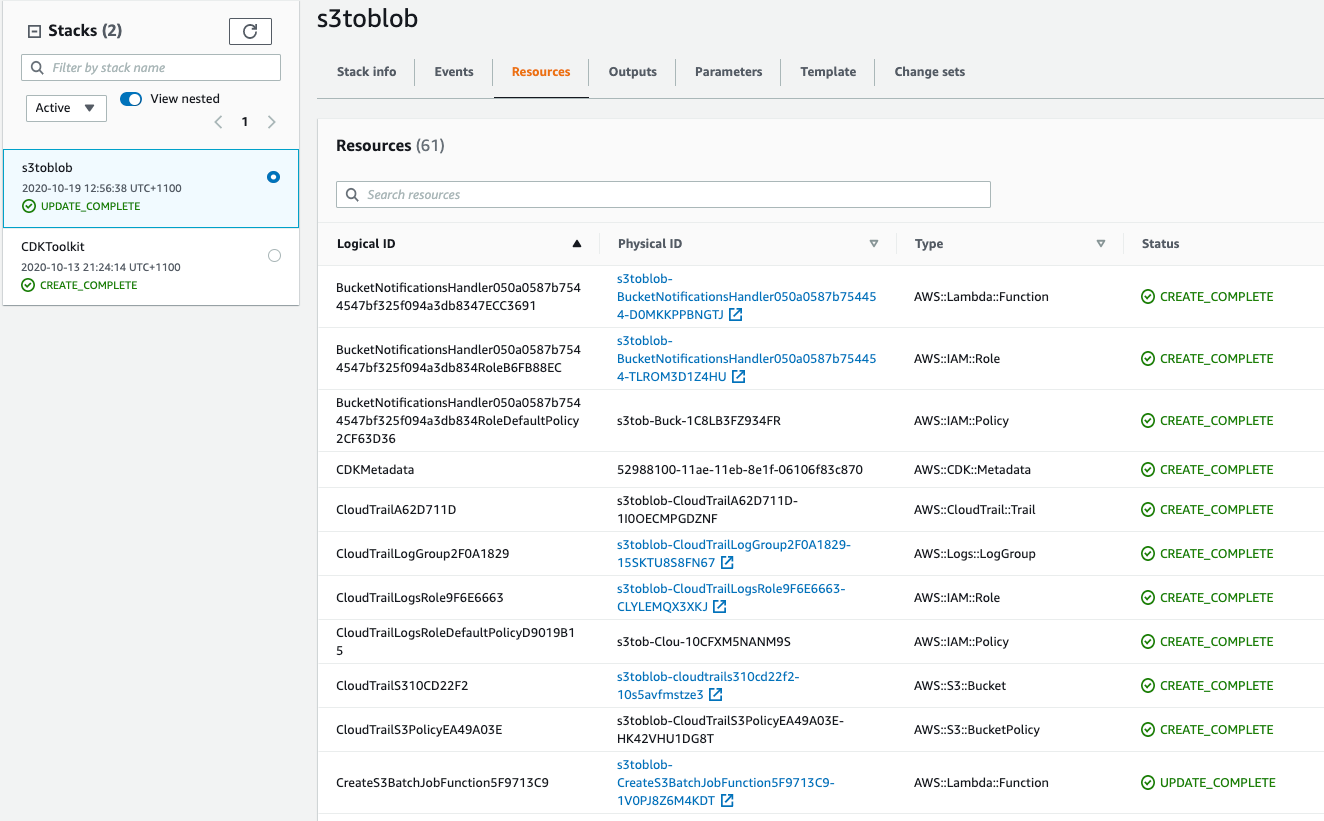Click the Status column header
Screen dimensions: 1324x821
(x=1160, y=244)
